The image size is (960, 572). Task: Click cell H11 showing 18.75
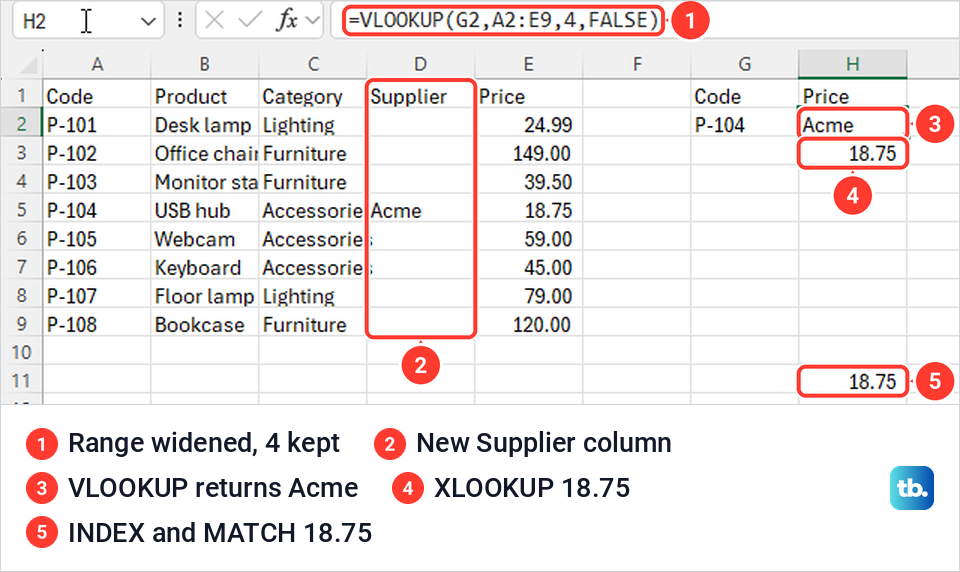coord(853,381)
